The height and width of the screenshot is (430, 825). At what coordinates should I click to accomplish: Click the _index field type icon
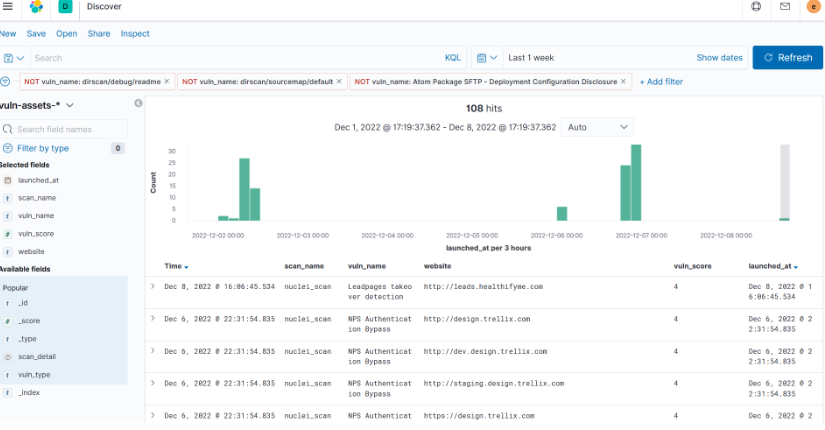click(x=7, y=393)
